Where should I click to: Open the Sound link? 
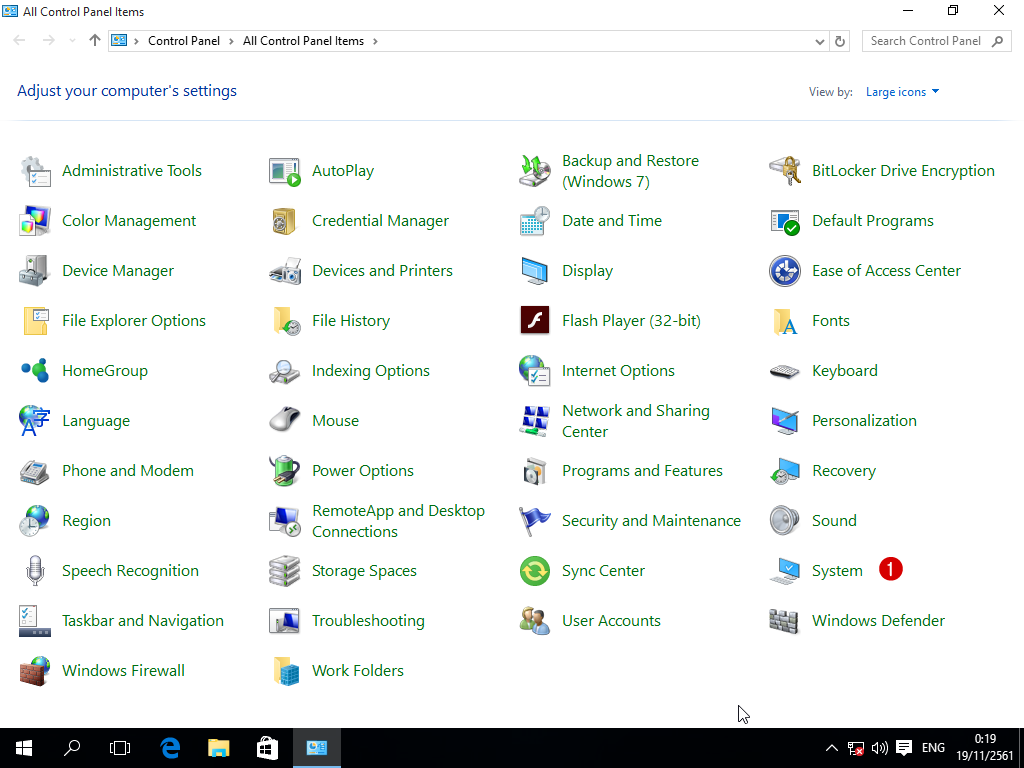tap(835, 521)
